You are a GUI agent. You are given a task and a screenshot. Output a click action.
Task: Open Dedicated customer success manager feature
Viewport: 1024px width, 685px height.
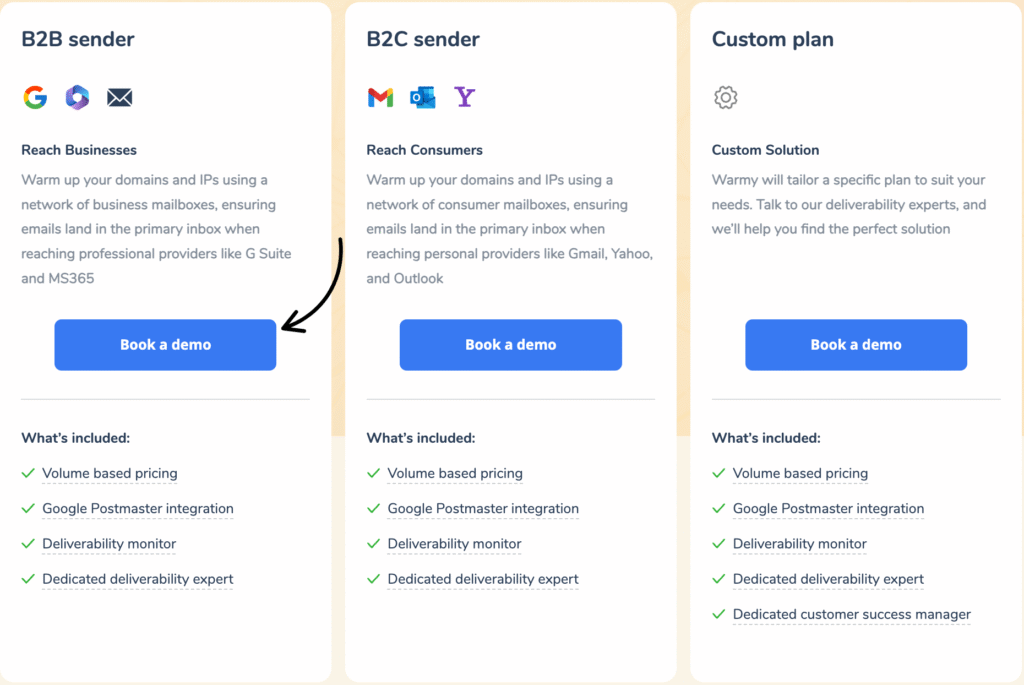pyautogui.click(x=852, y=614)
